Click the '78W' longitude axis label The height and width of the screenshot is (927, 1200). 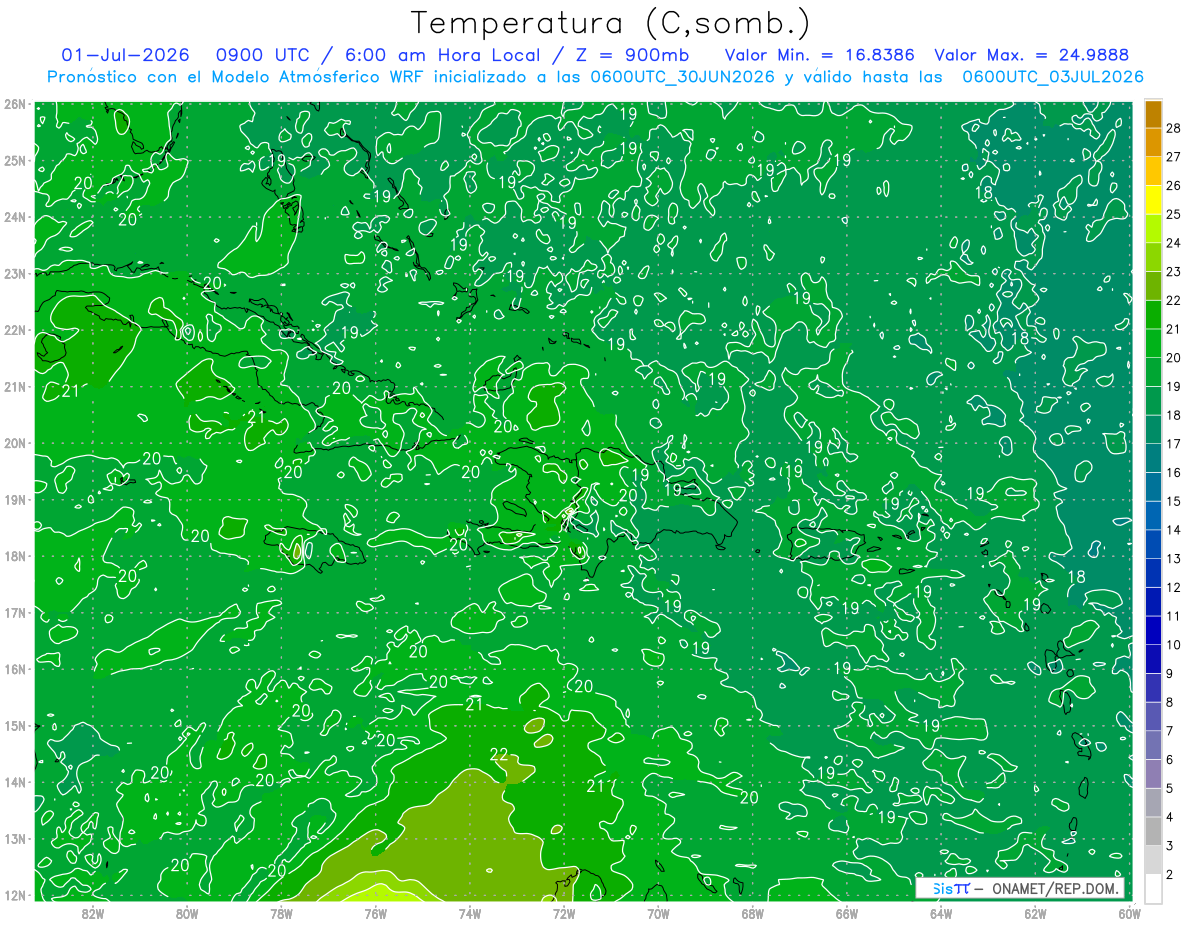[x=281, y=913]
